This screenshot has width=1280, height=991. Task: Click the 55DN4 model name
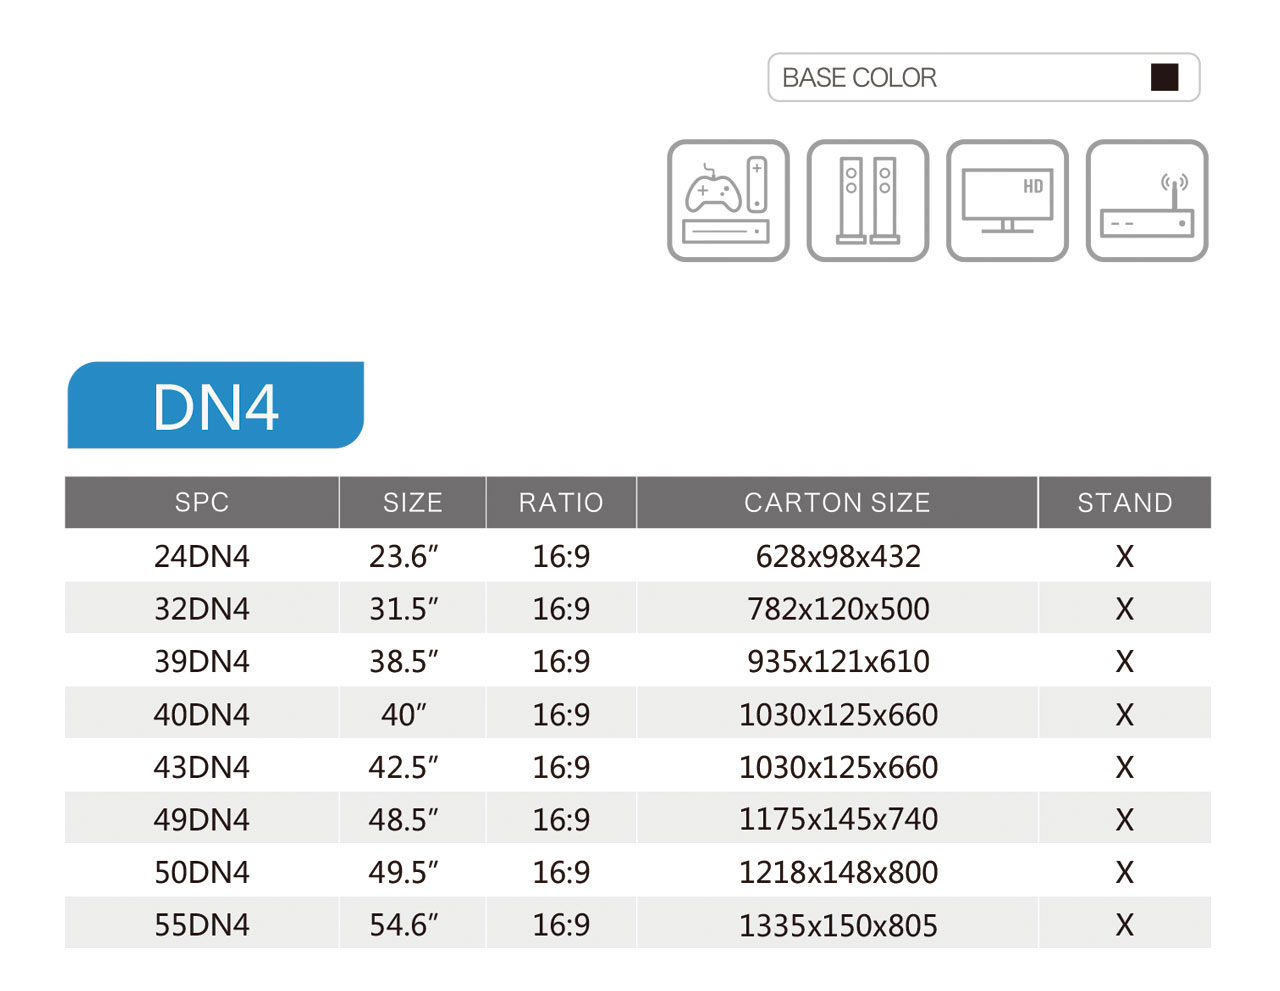202,925
